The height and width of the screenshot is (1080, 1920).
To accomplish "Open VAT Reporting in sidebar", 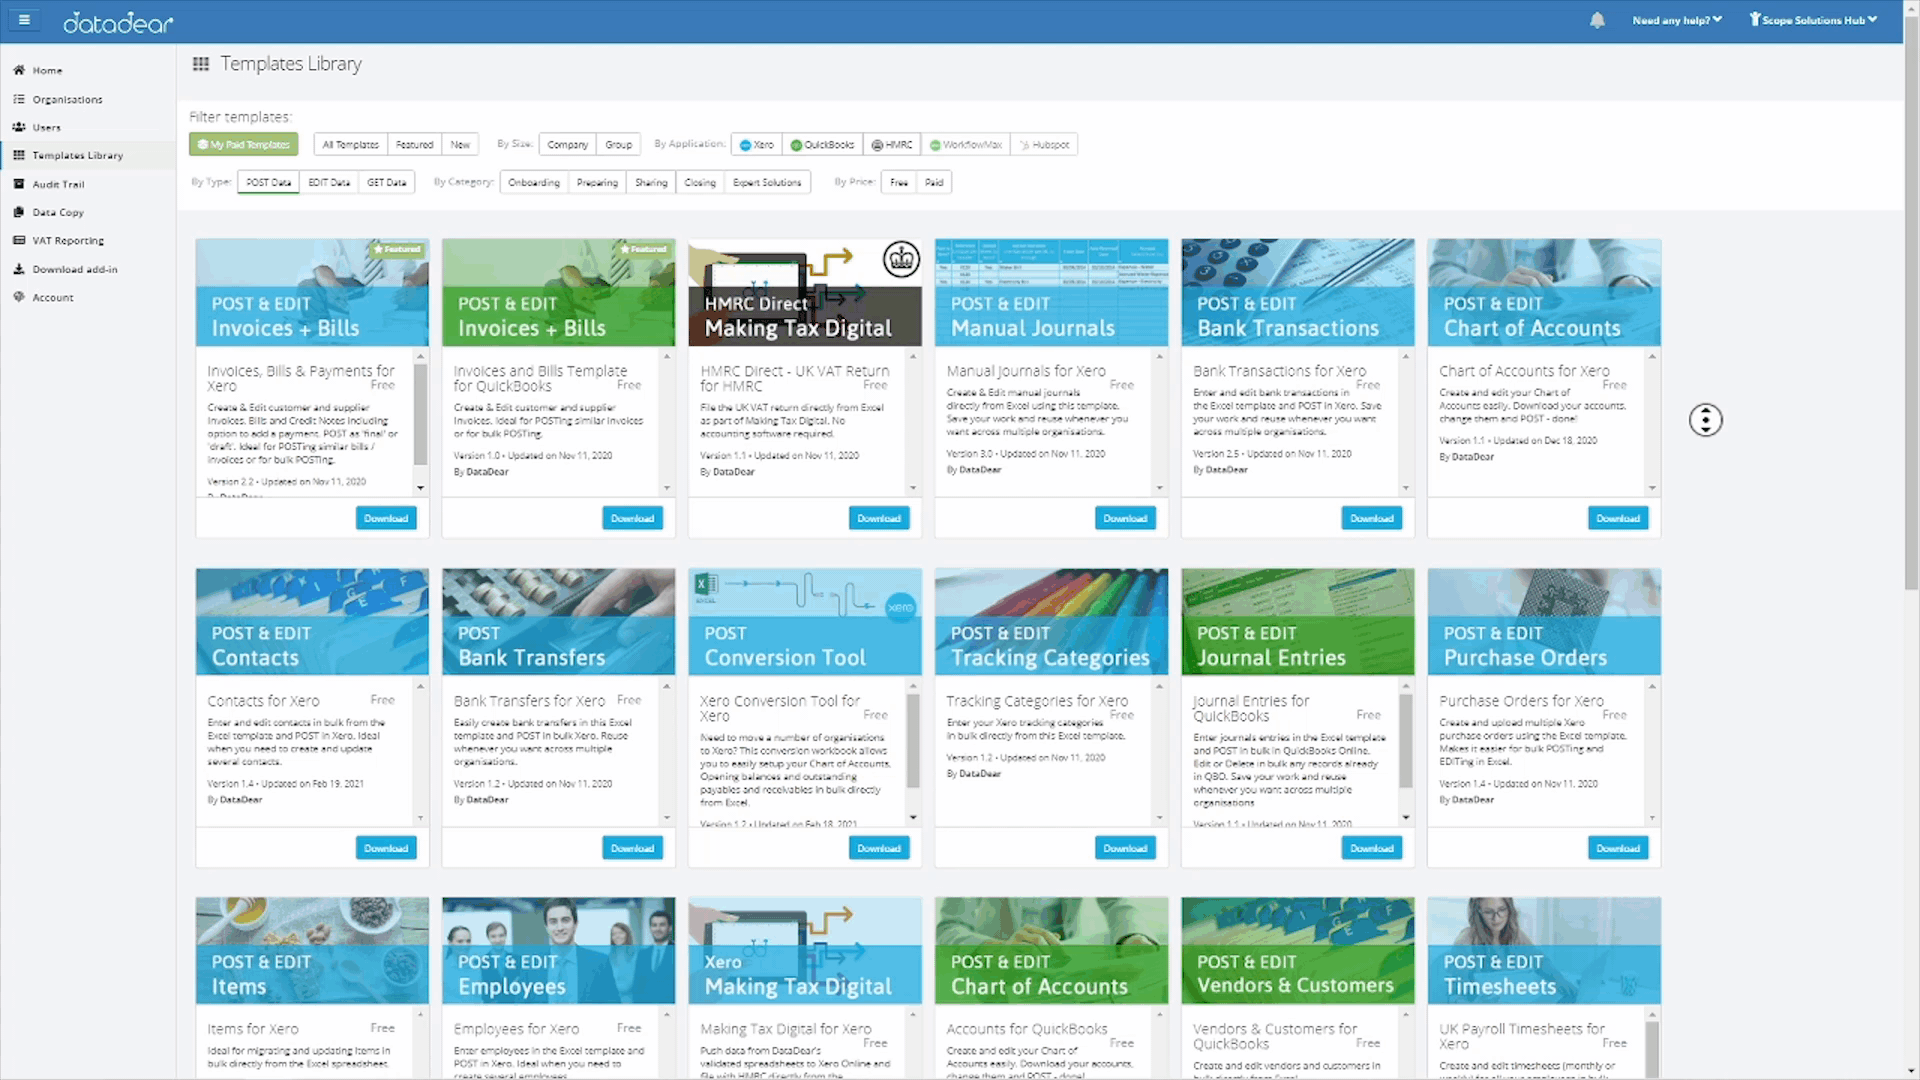I will tap(67, 241).
